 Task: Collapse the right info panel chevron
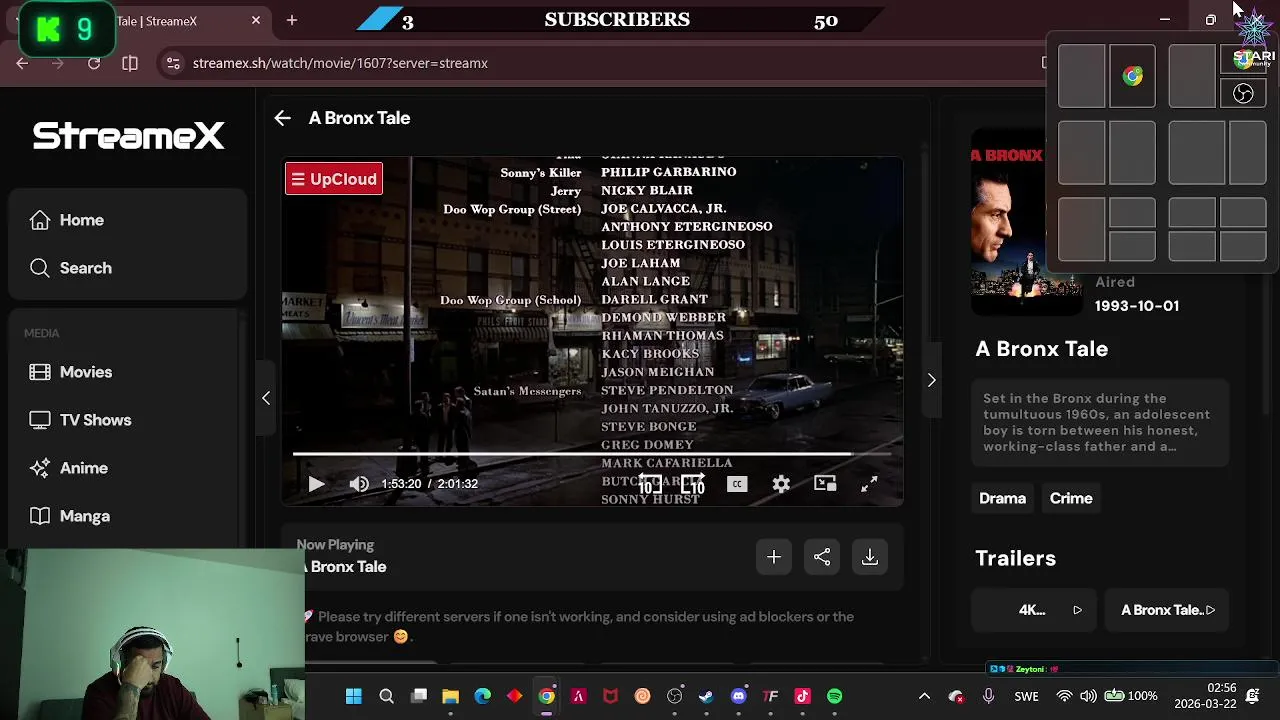(x=931, y=380)
